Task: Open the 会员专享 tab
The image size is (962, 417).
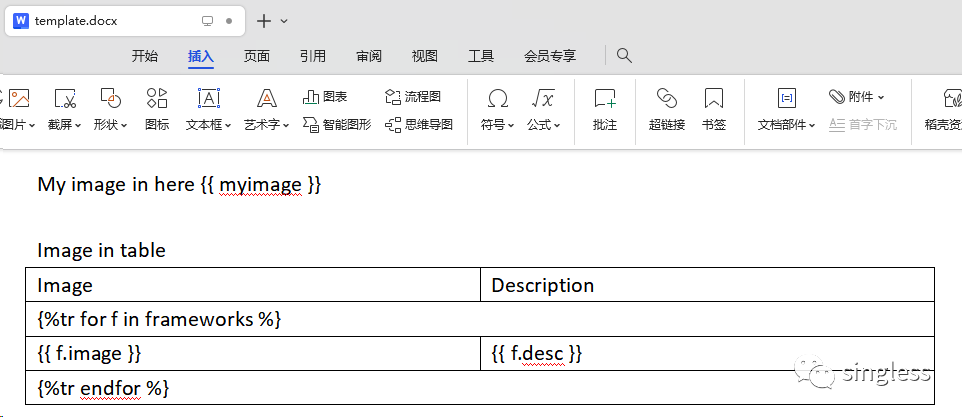Action: click(x=550, y=56)
